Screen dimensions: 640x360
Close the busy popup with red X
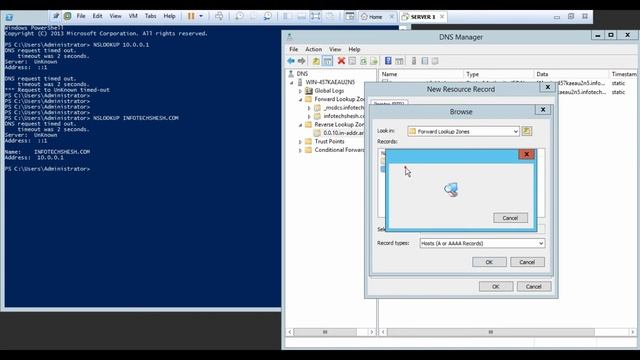pyautogui.click(x=526, y=154)
